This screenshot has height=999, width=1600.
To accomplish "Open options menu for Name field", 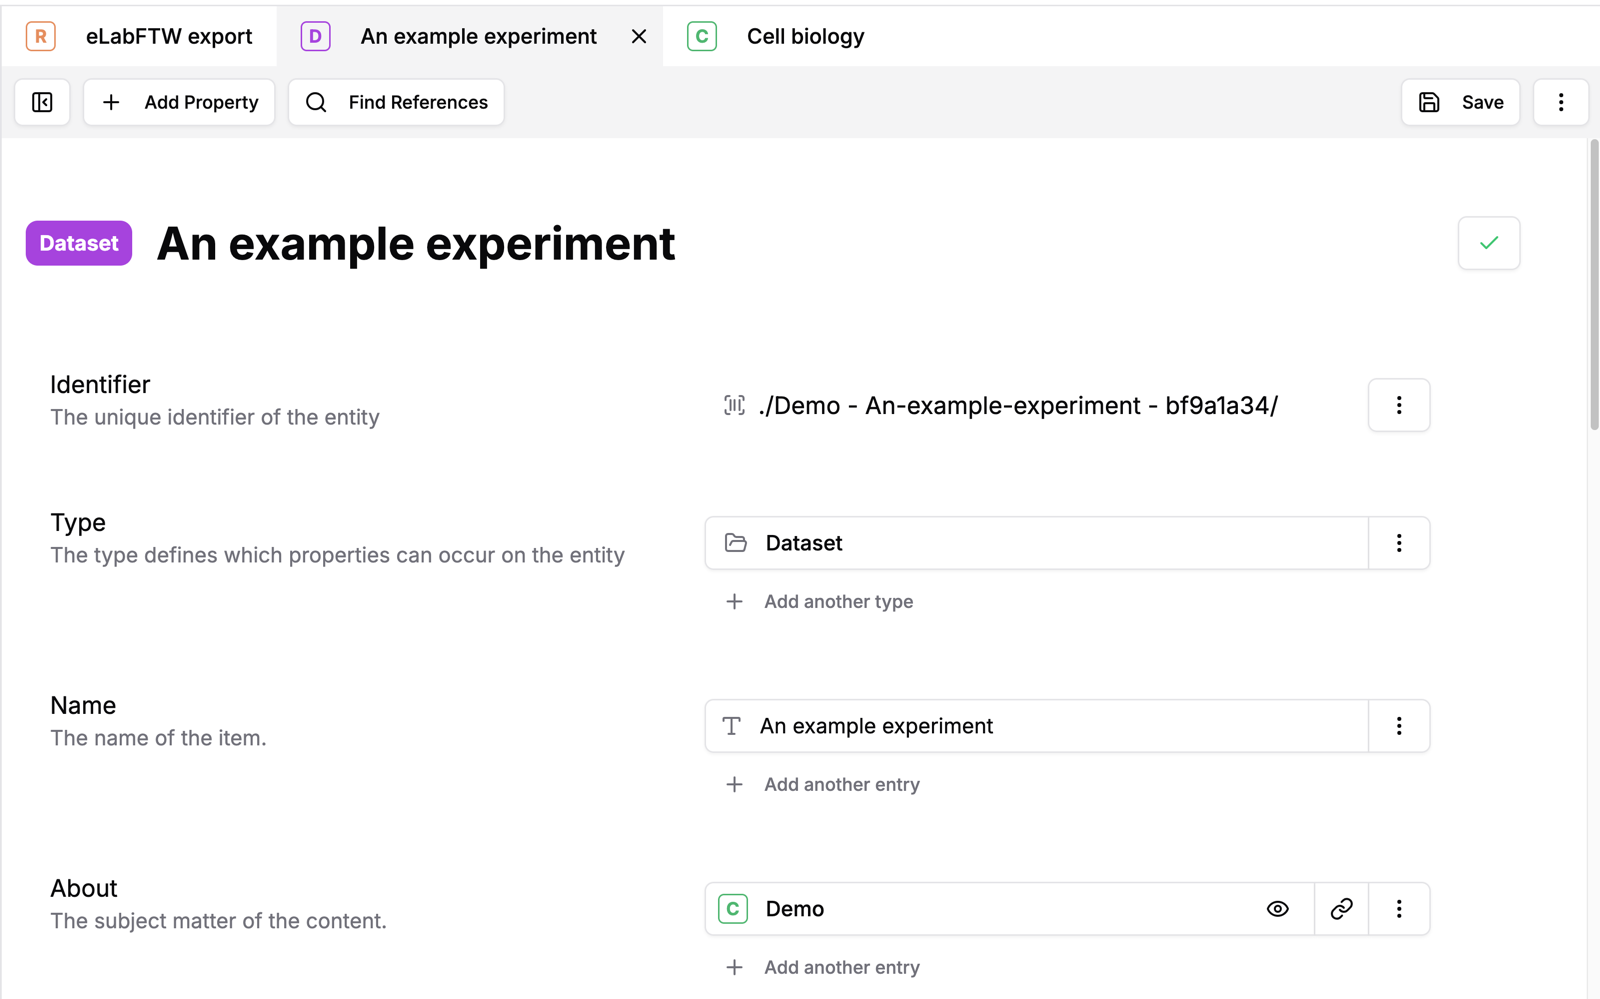I will point(1398,726).
